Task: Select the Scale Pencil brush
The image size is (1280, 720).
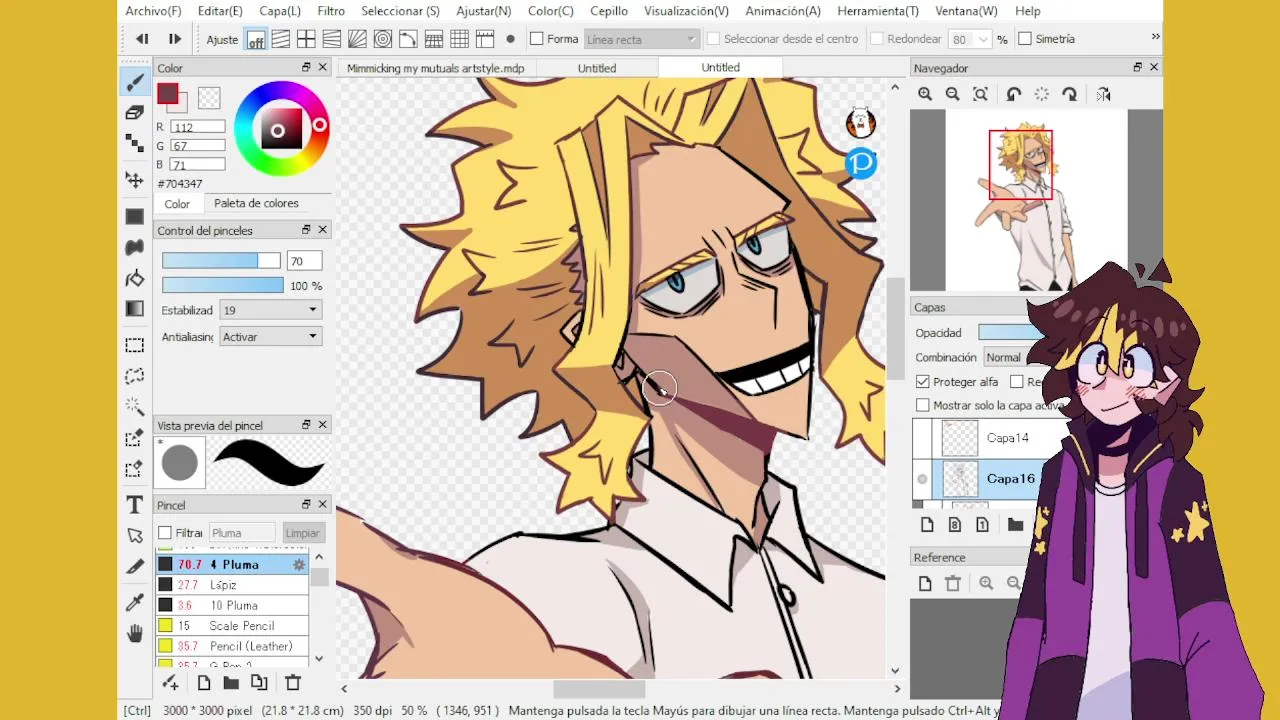Action: coord(232,626)
